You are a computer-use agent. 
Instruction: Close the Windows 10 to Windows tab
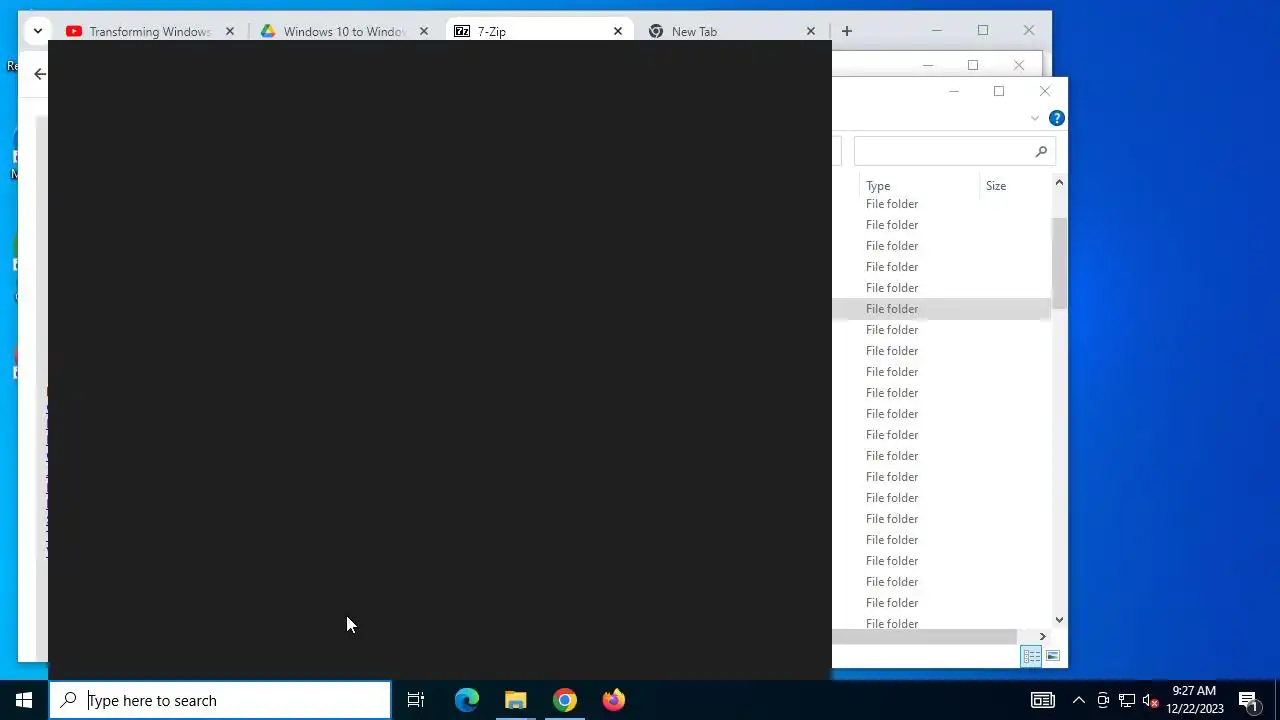tap(424, 32)
